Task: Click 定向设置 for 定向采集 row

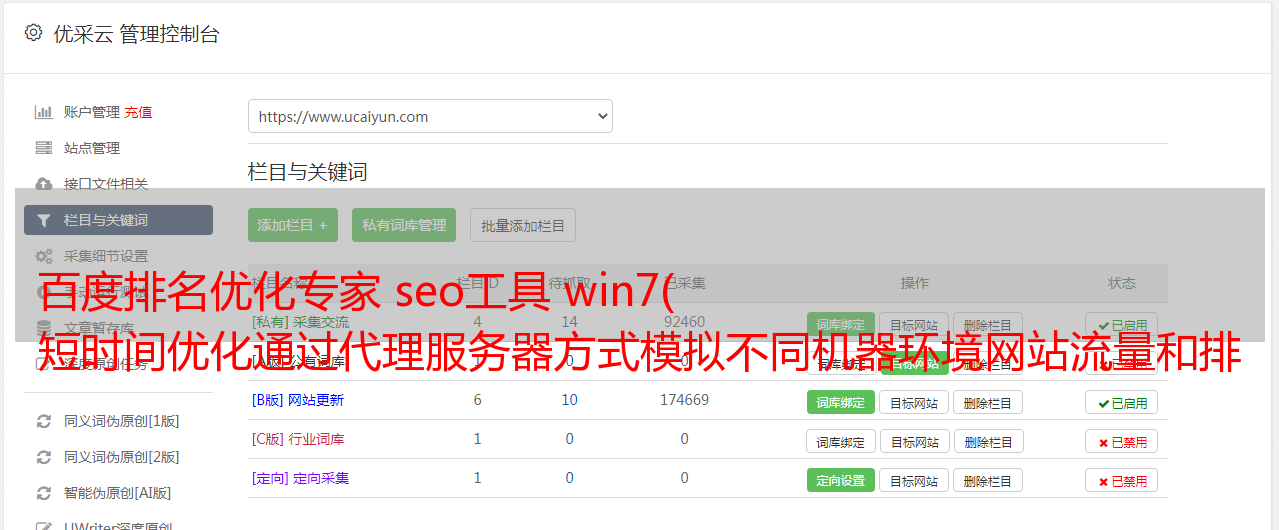Action: [841, 480]
